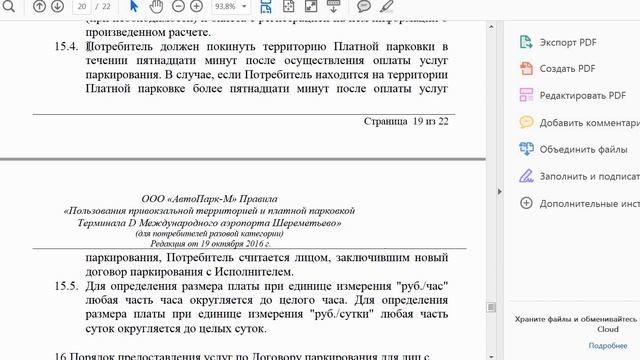Click header line 'ООО «АвтоПарк-М» Правила'
640x360 pixels.
(x=209, y=199)
